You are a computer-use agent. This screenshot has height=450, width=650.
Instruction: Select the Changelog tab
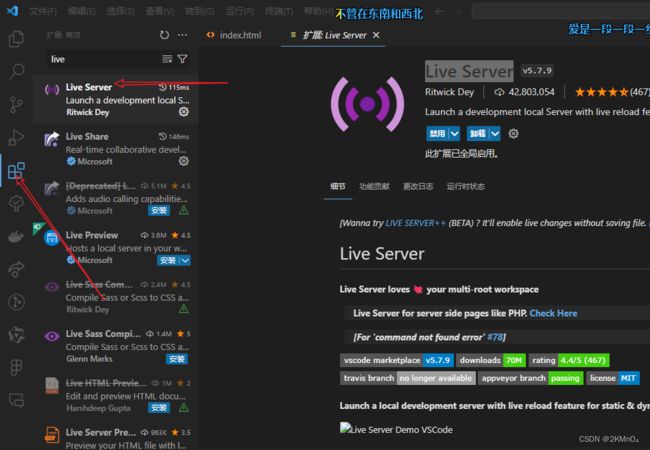click(x=418, y=186)
